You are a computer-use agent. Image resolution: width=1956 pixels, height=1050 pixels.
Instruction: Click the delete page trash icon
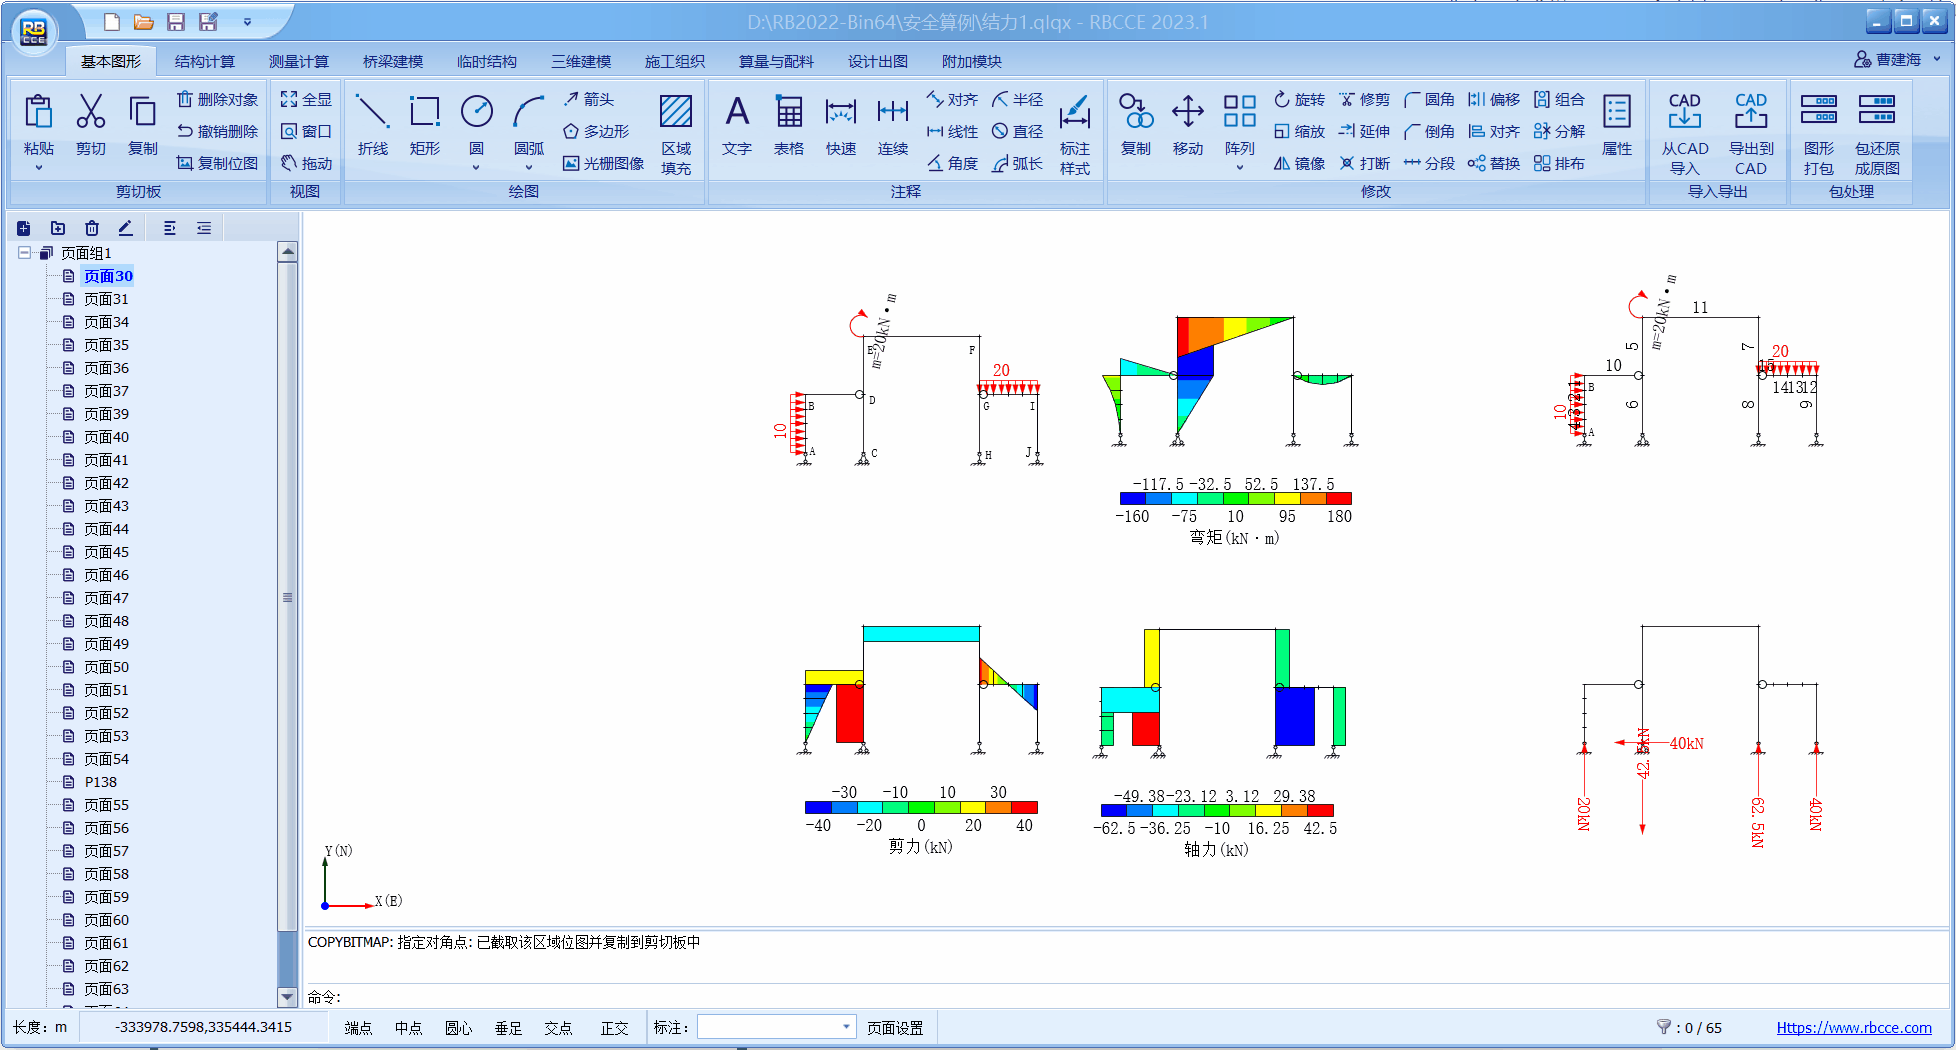[x=92, y=228]
